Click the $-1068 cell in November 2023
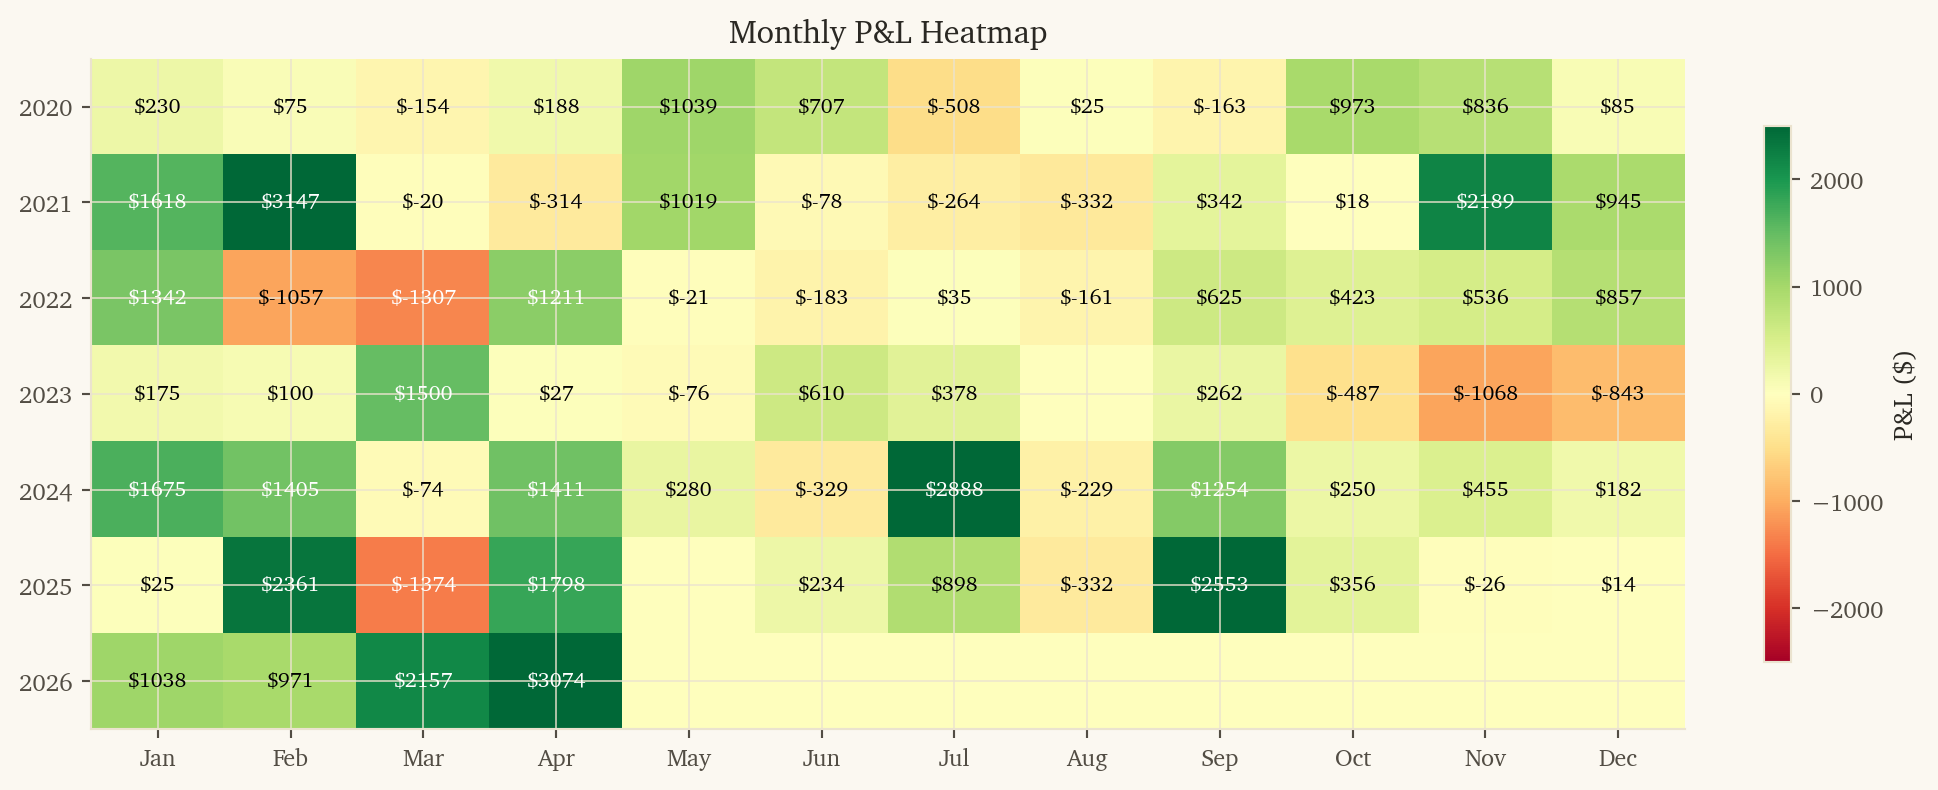The width and height of the screenshot is (1938, 790). pyautogui.click(x=1485, y=393)
